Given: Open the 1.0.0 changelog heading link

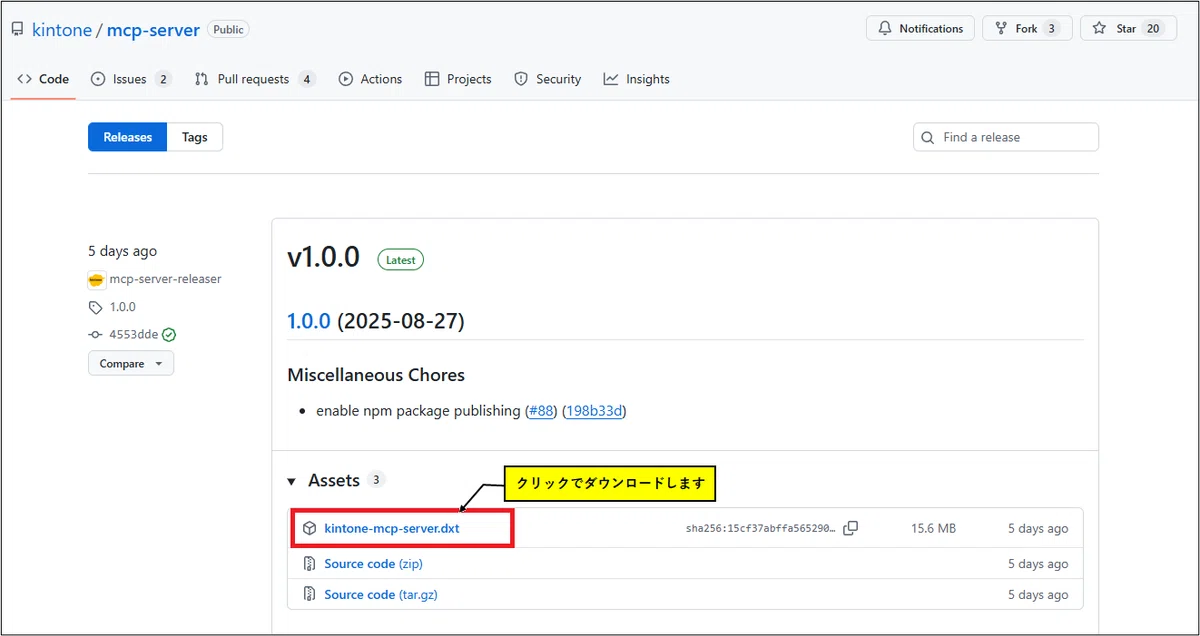Looking at the screenshot, I should pos(308,321).
